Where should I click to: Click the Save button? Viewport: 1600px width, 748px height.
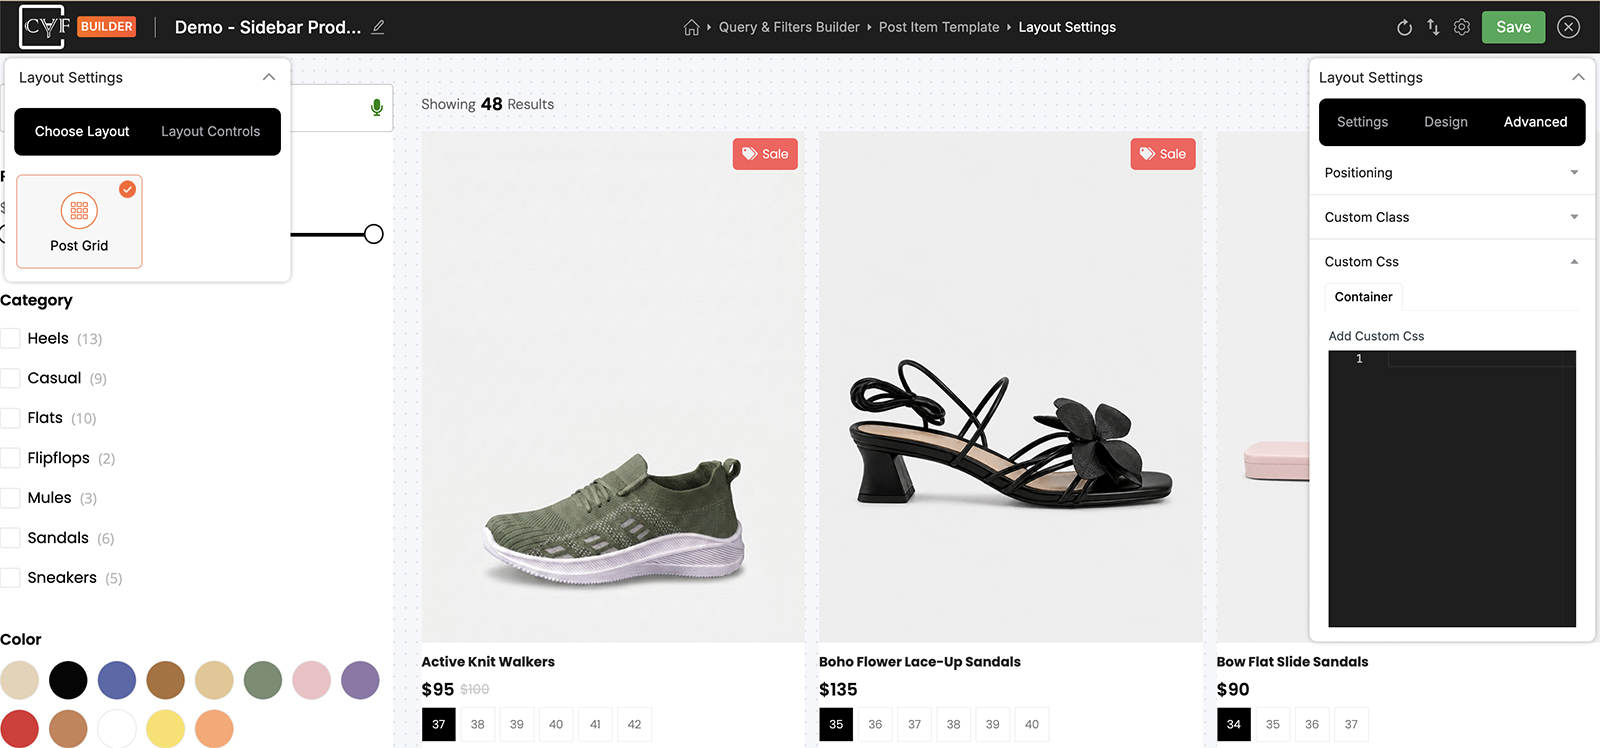[x=1513, y=27]
